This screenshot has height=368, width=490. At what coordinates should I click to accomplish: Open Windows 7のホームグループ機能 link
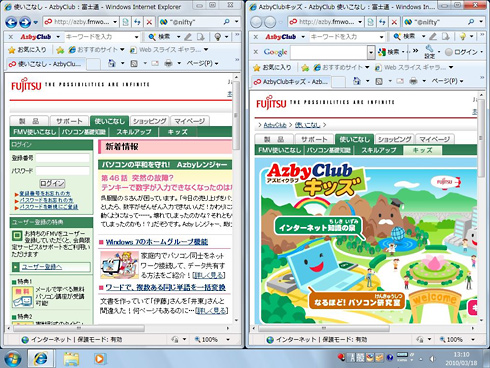point(157,242)
